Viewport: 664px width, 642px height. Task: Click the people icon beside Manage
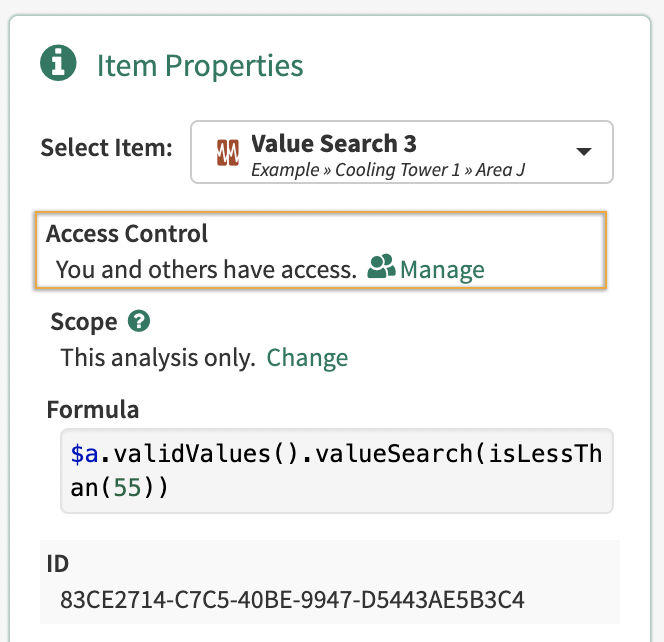point(381,268)
